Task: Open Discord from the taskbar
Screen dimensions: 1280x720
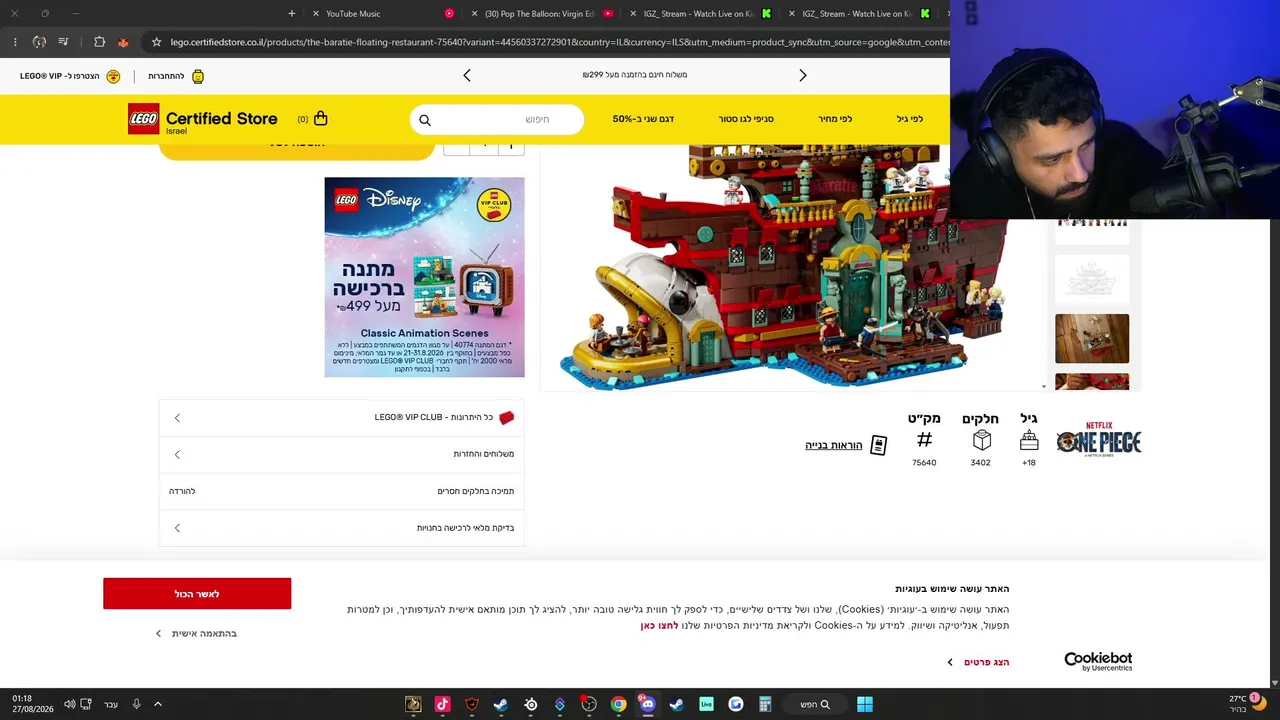Action: 647,704
